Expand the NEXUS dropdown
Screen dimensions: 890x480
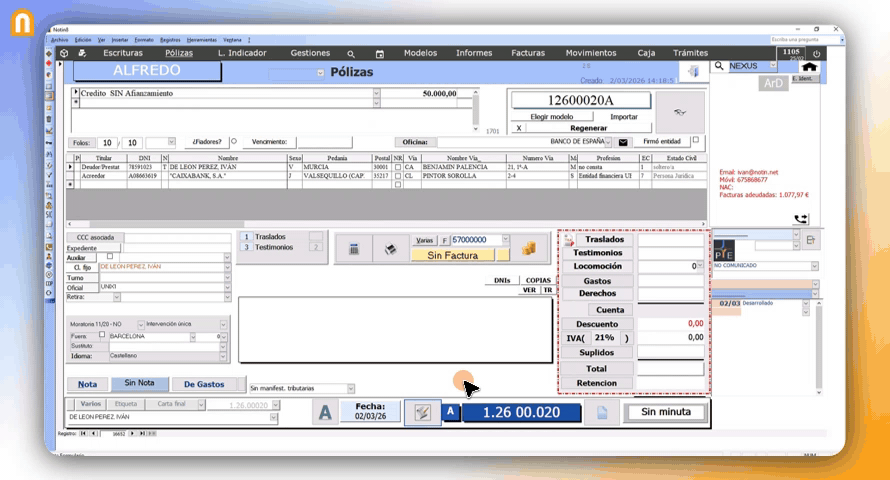(772, 66)
